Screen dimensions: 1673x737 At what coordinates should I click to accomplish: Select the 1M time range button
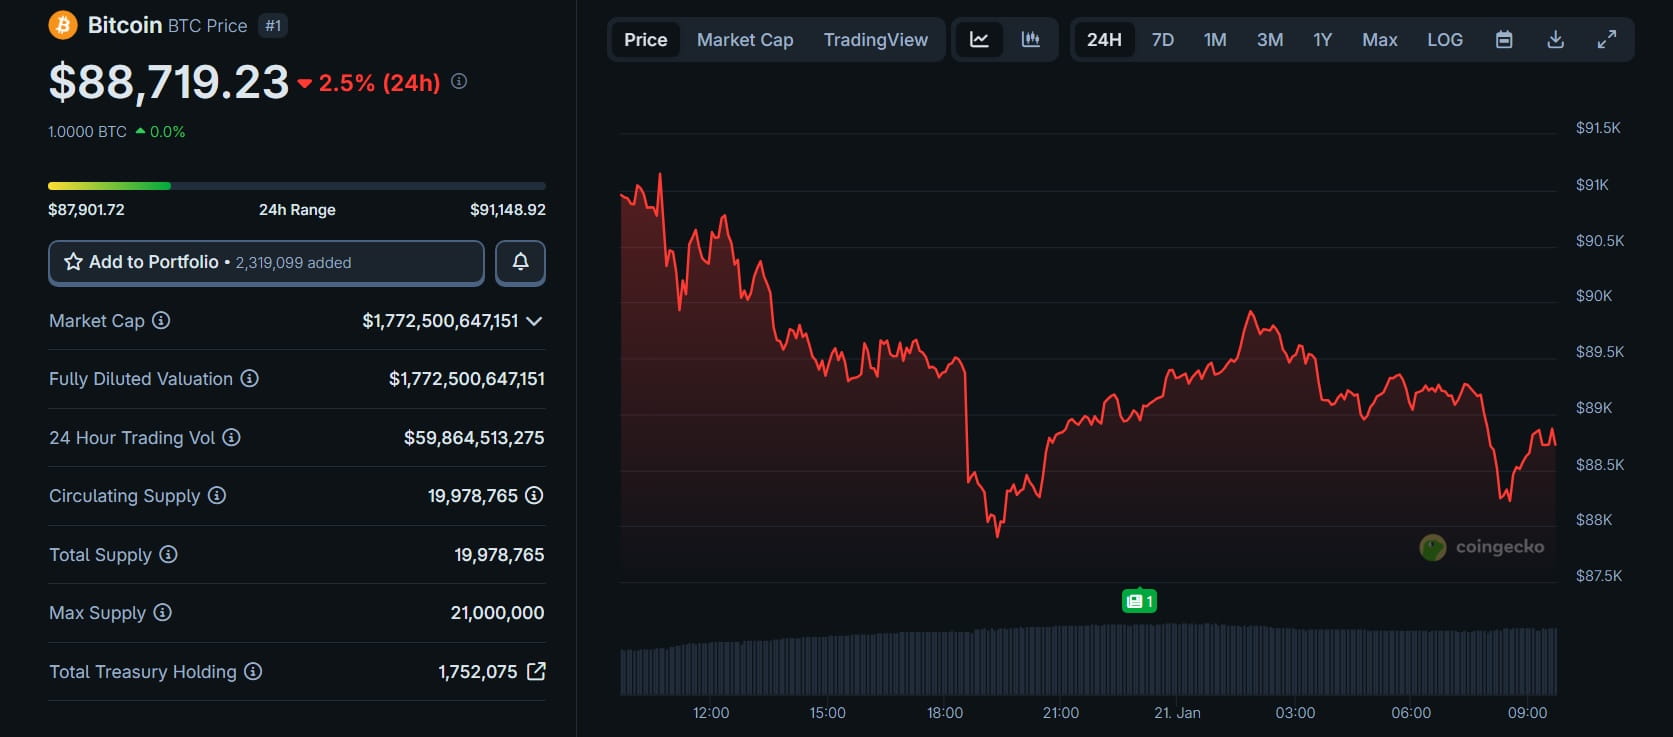tap(1215, 40)
